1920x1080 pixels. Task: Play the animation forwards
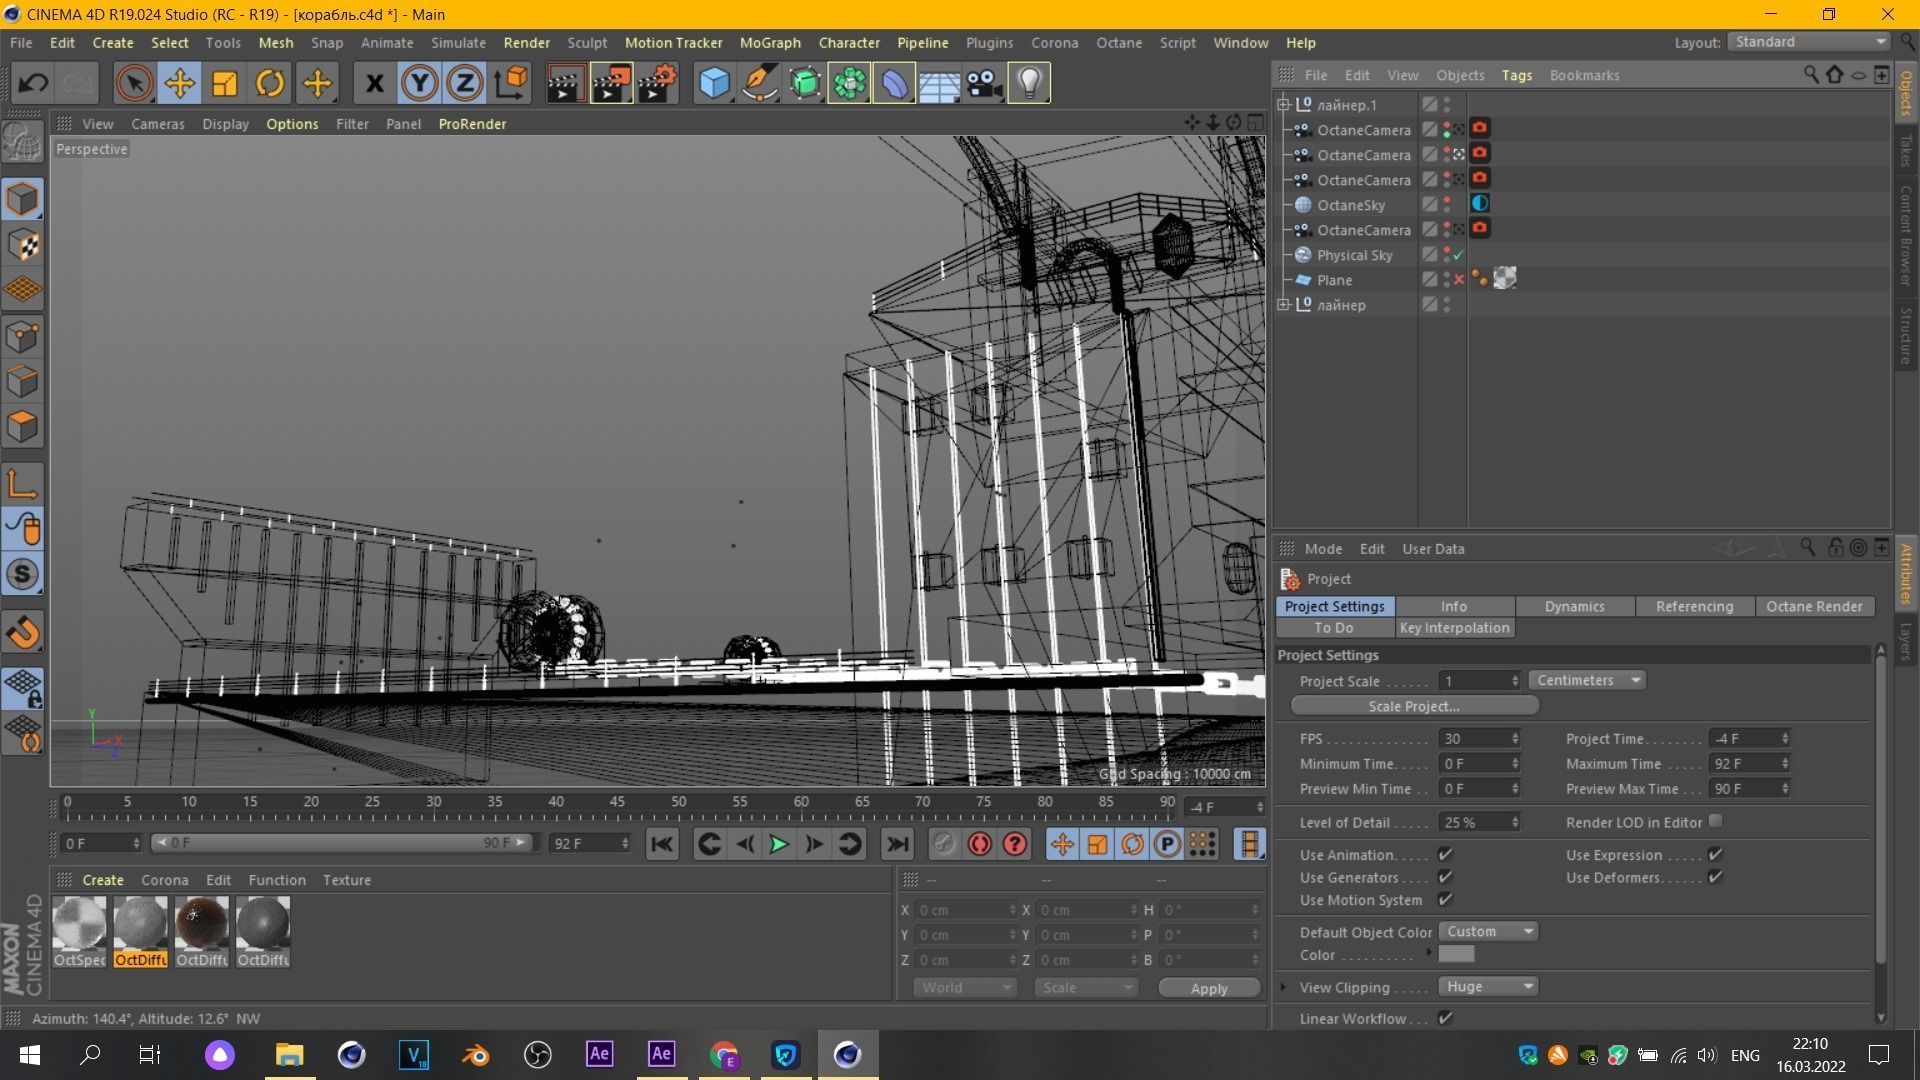(779, 844)
